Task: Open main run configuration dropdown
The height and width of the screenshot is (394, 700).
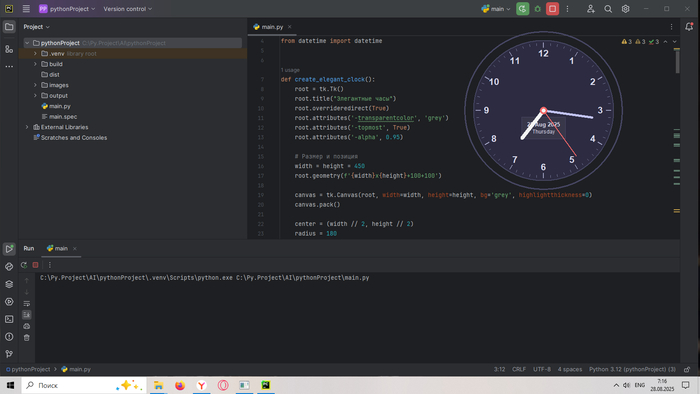Action: [496, 9]
